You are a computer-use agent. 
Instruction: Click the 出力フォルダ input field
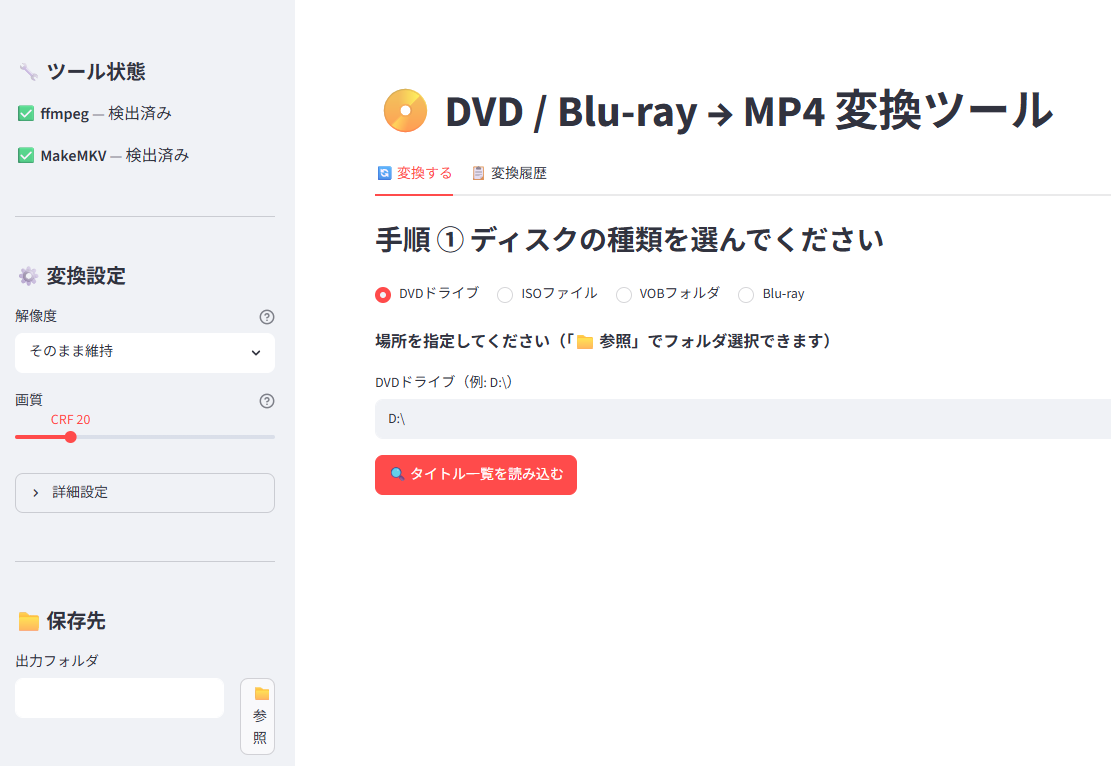tap(119, 698)
